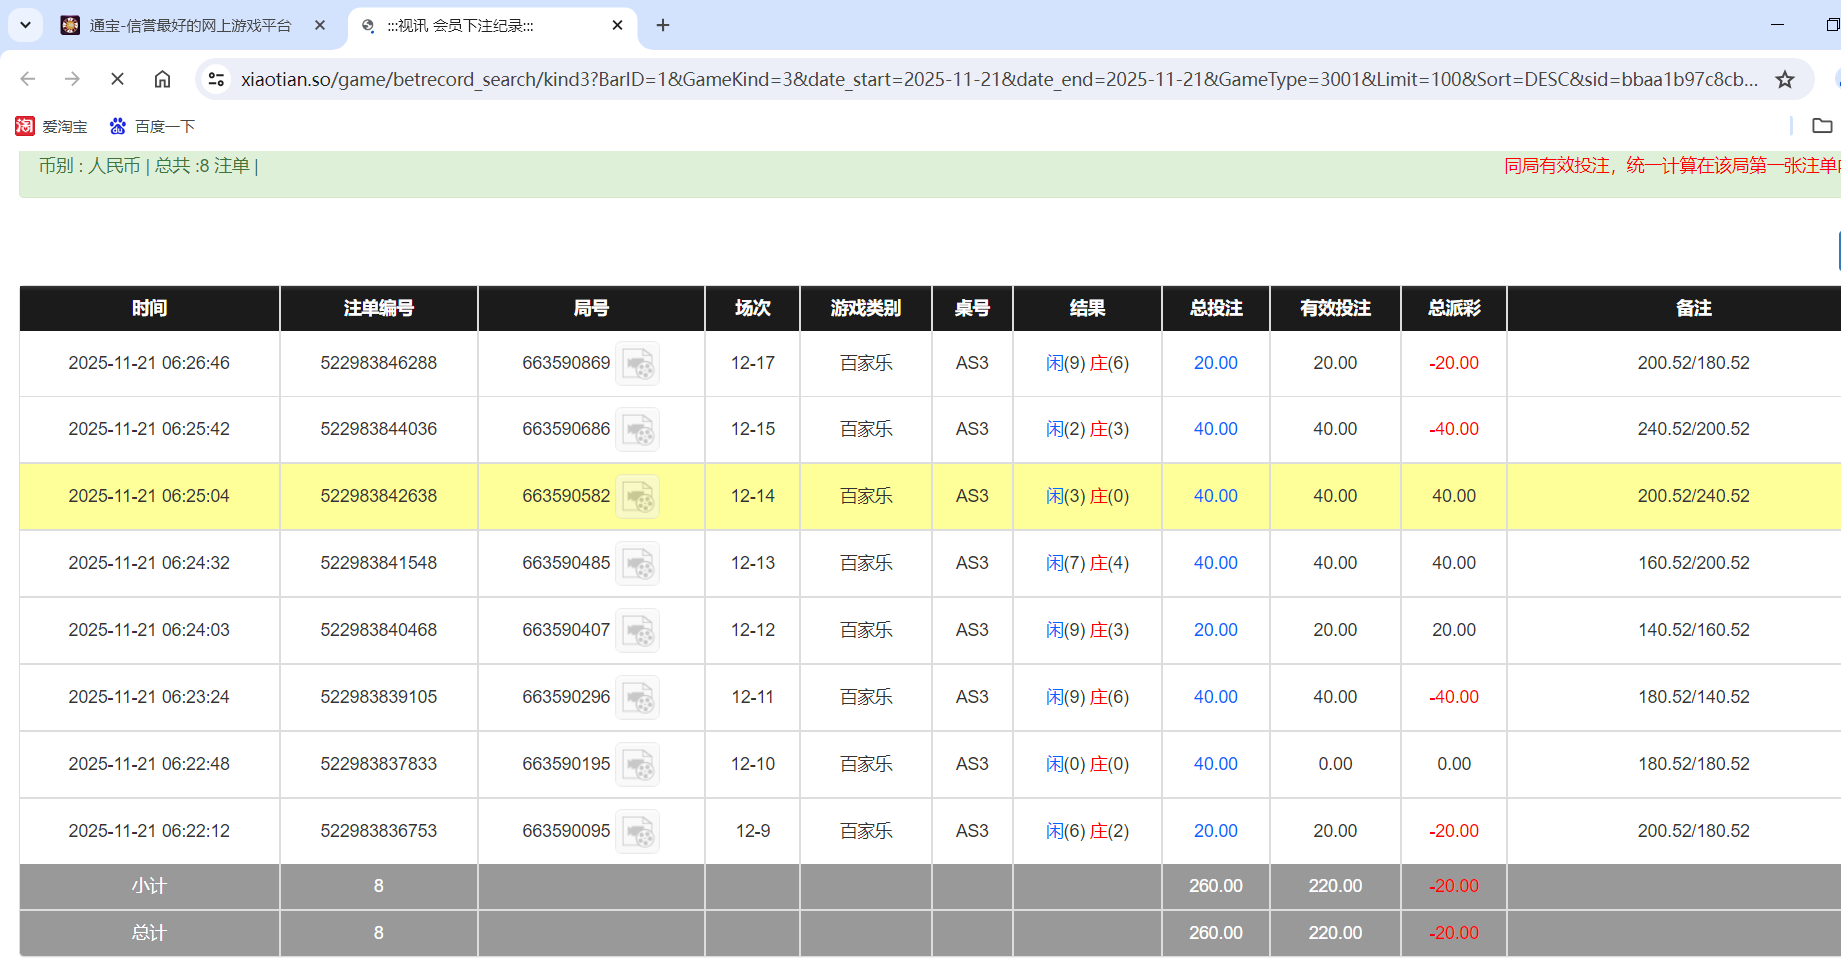This screenshot has width=1841, height=980.
Task: Expand the tab search dropdown arrow
Action: 25,25
